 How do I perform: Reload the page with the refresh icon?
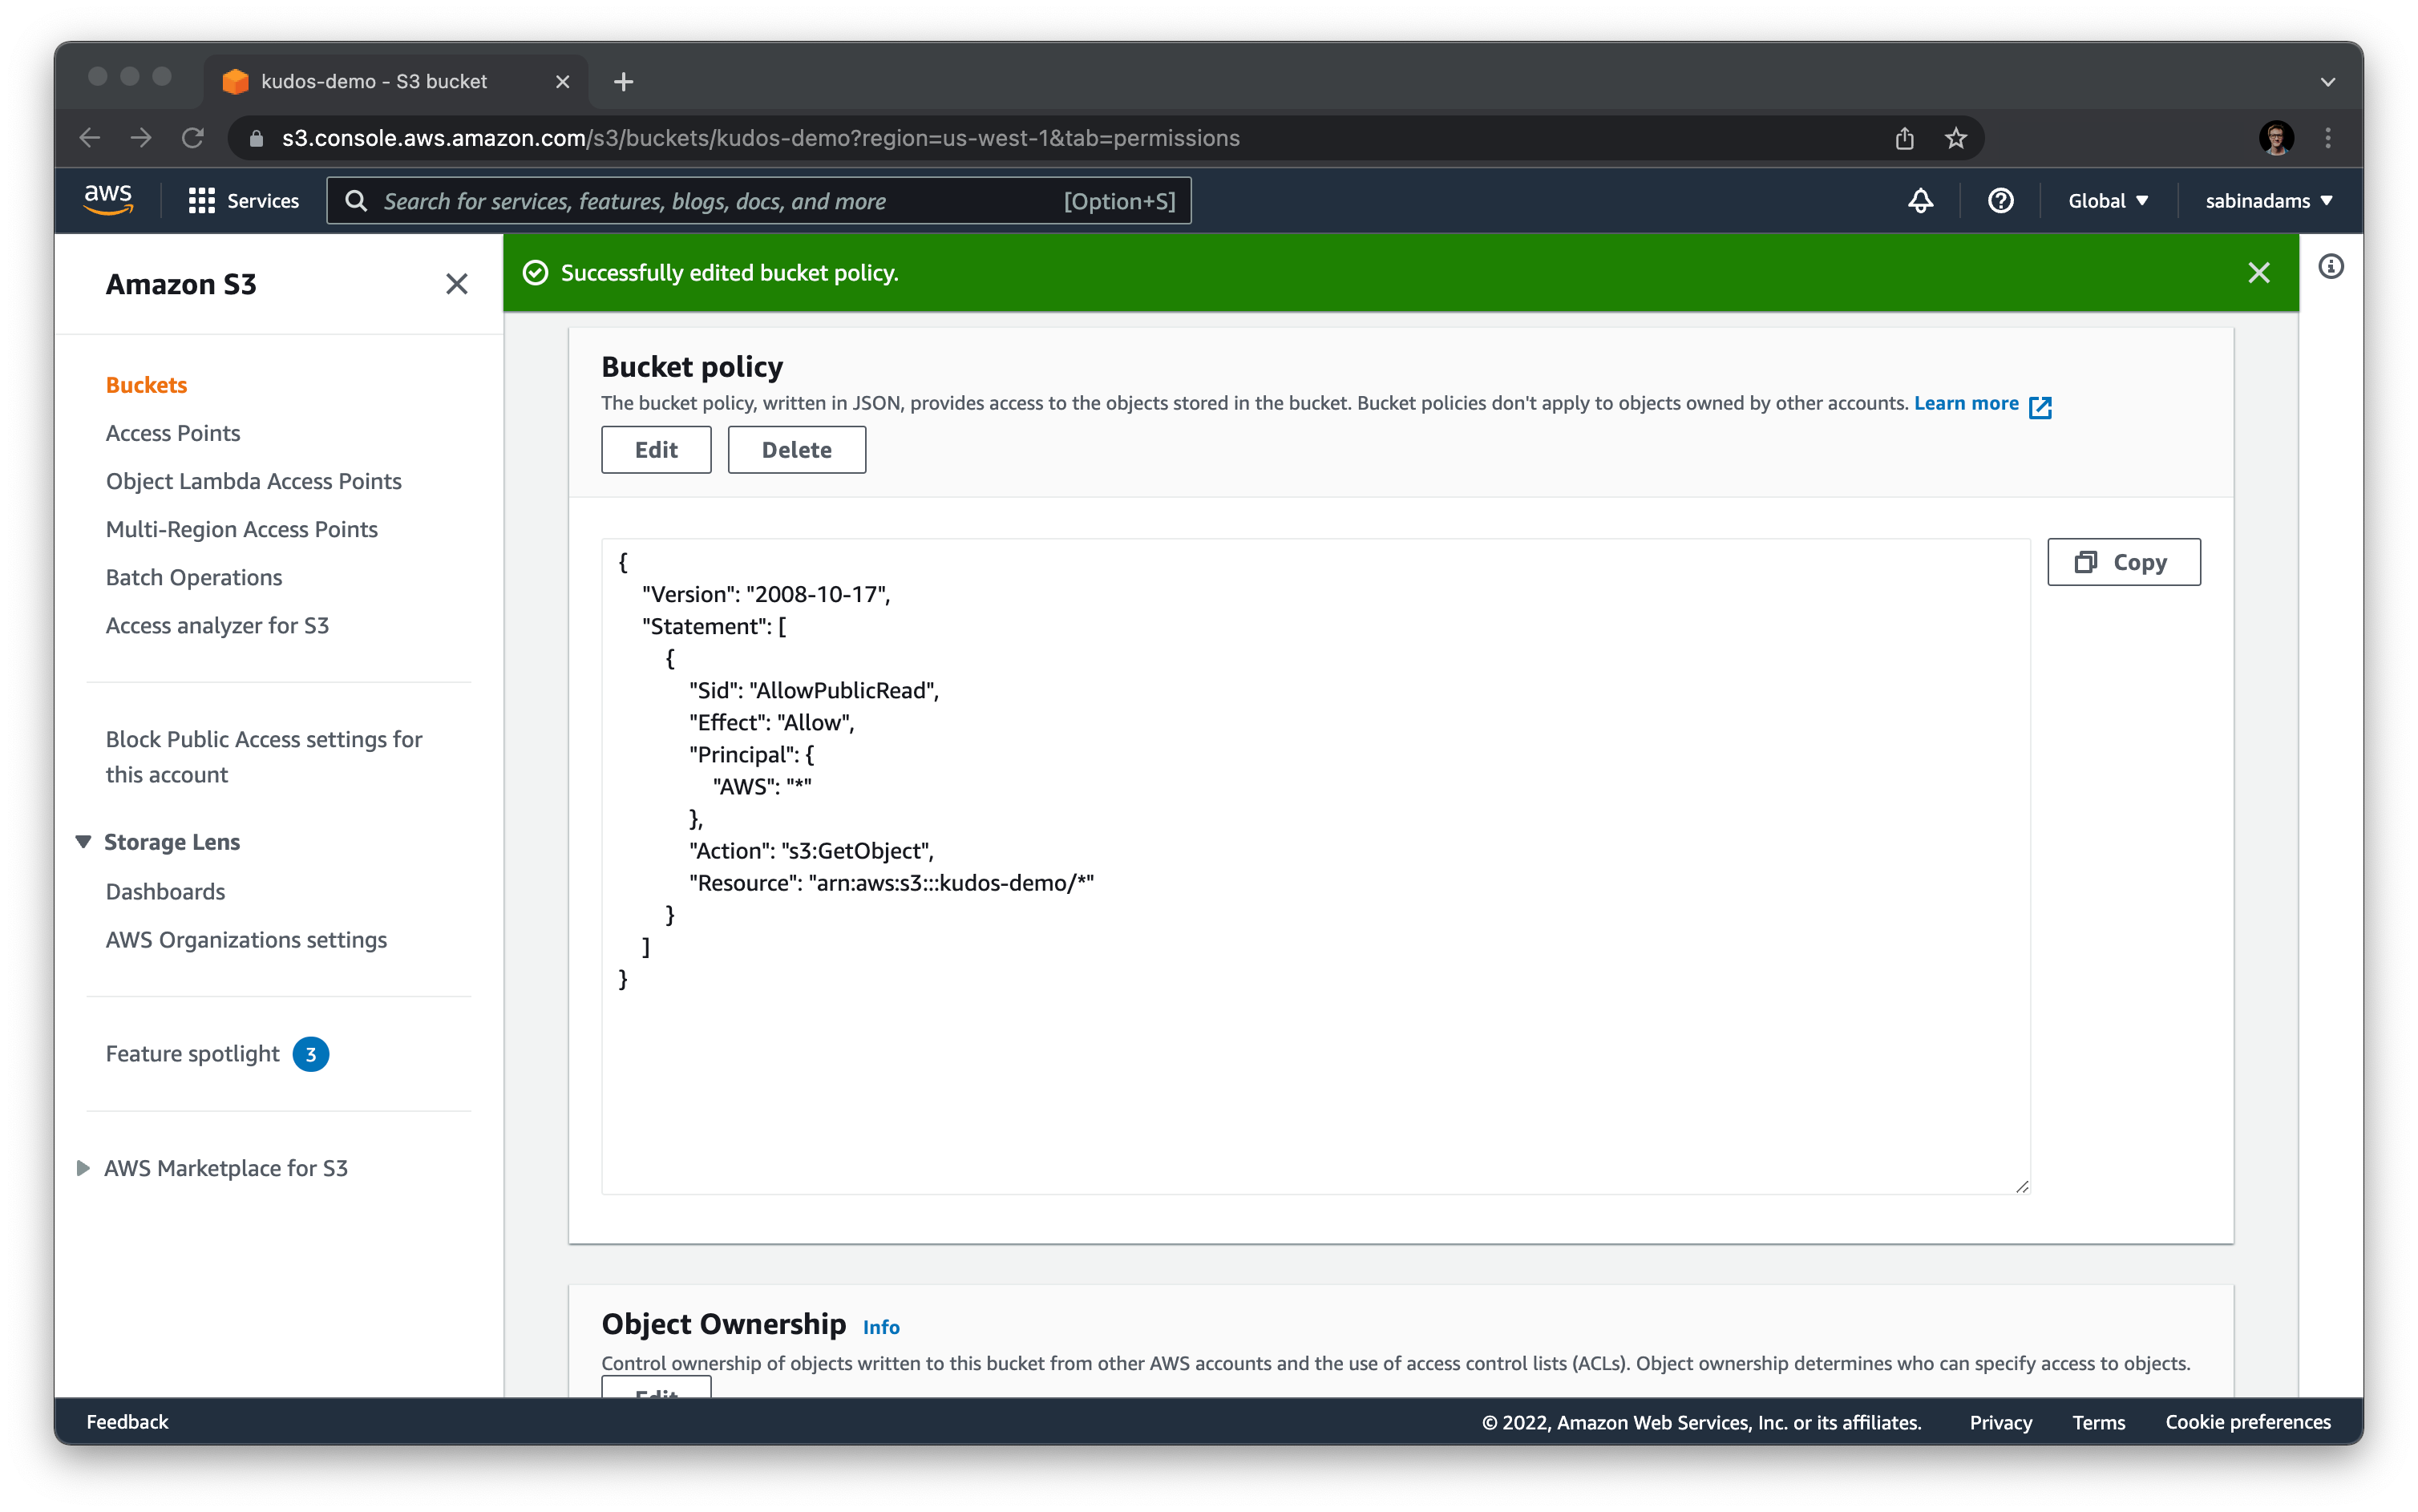(193, 138)
